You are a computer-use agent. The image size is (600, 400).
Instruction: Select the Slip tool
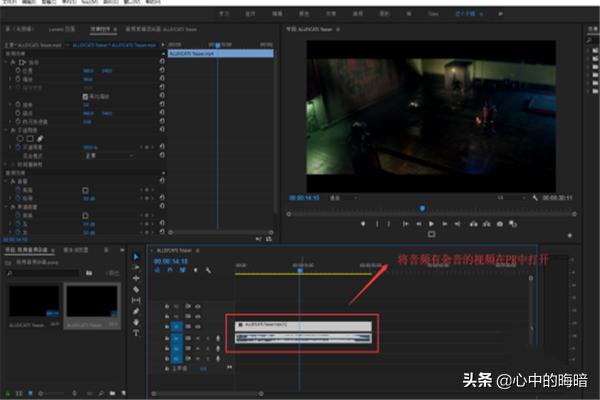coord(136,300)
